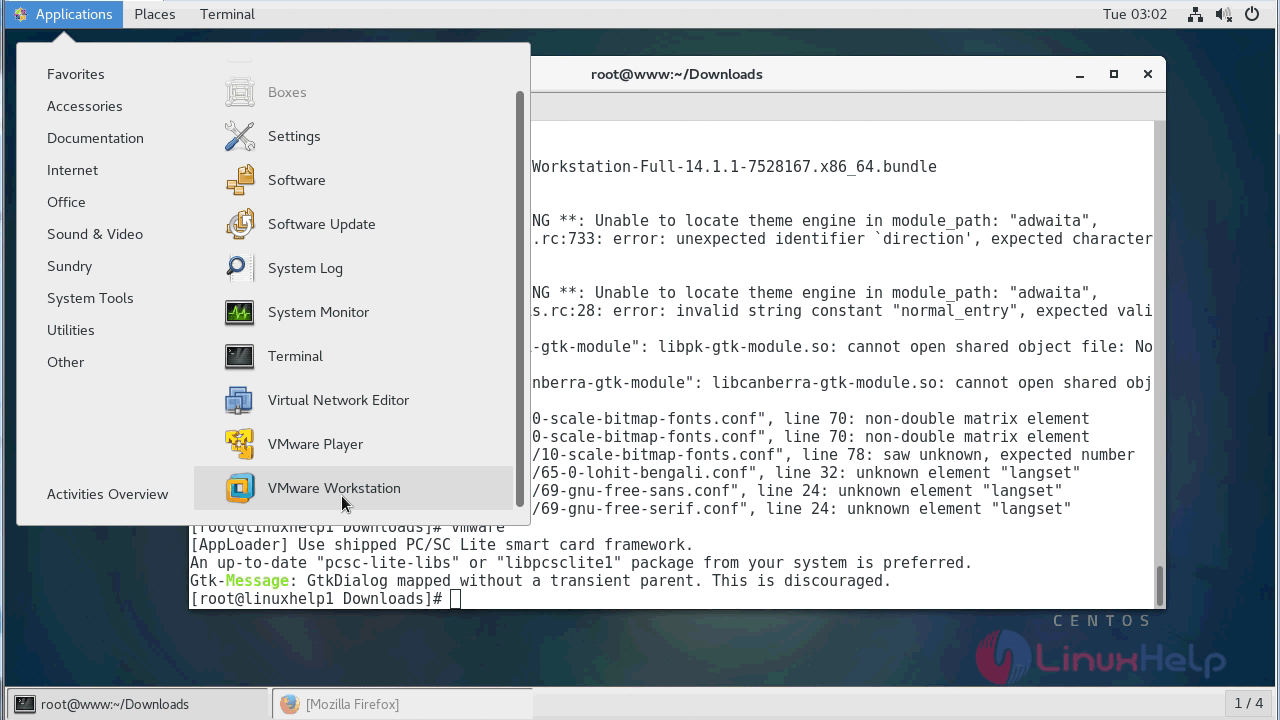The width and height of the screenshot is (1280, 720).
Task: Select the Favorites category
Action: pos(76,74)
